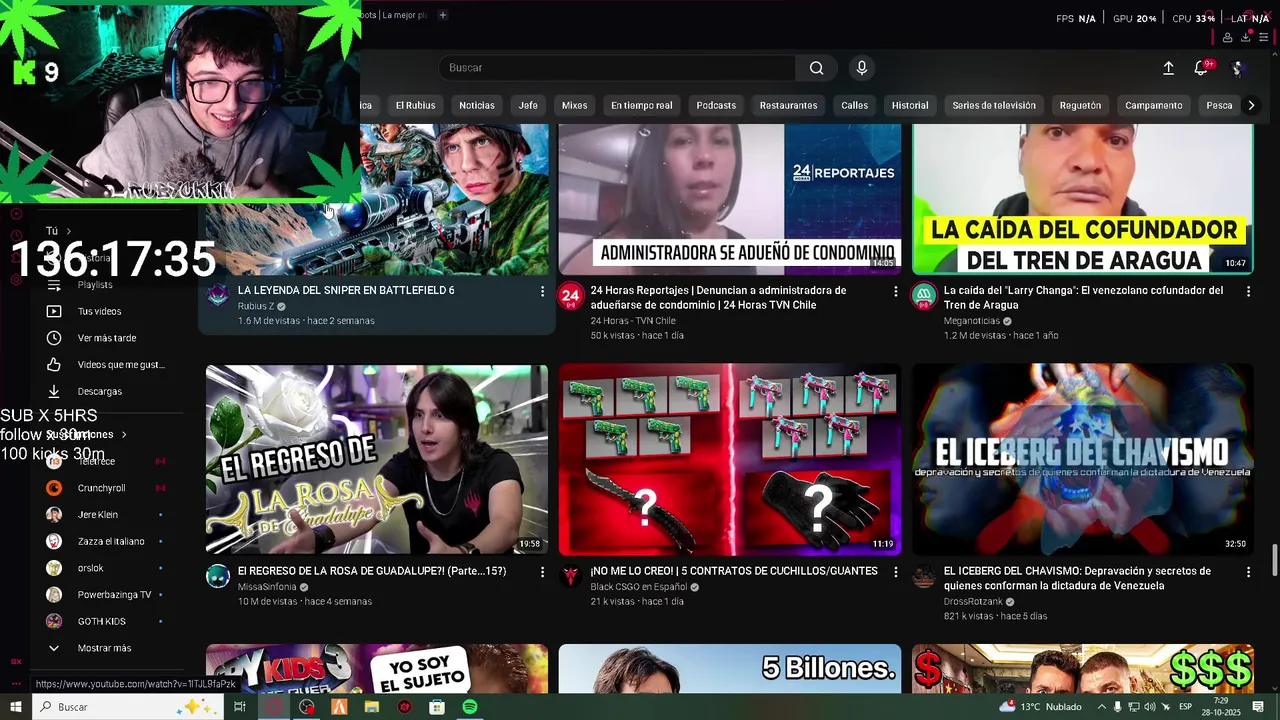The height and width of the screenshot is (720, 1280).
Task: Open the new tab plus button
Action: (x=443, y=15)
